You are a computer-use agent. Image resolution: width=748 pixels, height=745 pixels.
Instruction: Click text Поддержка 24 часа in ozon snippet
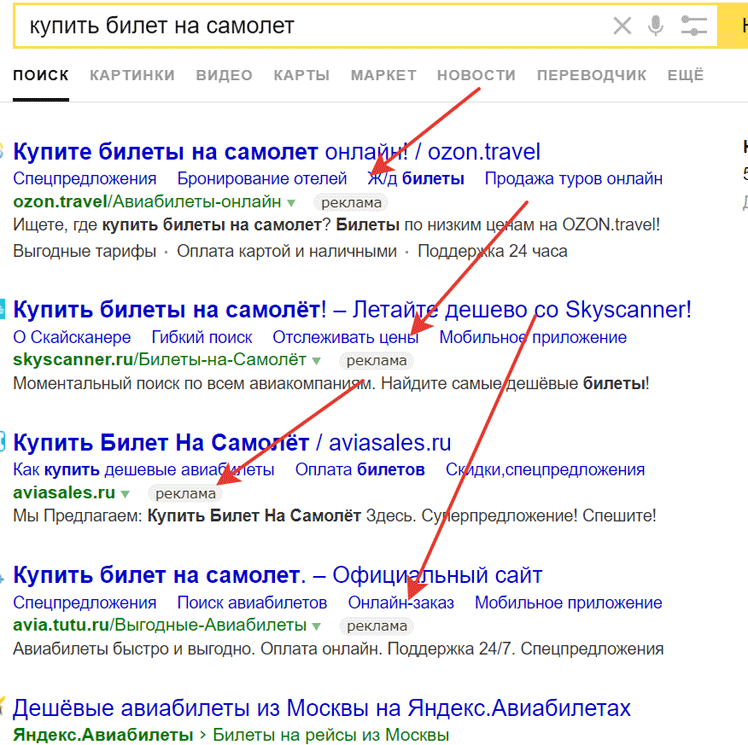492,251
